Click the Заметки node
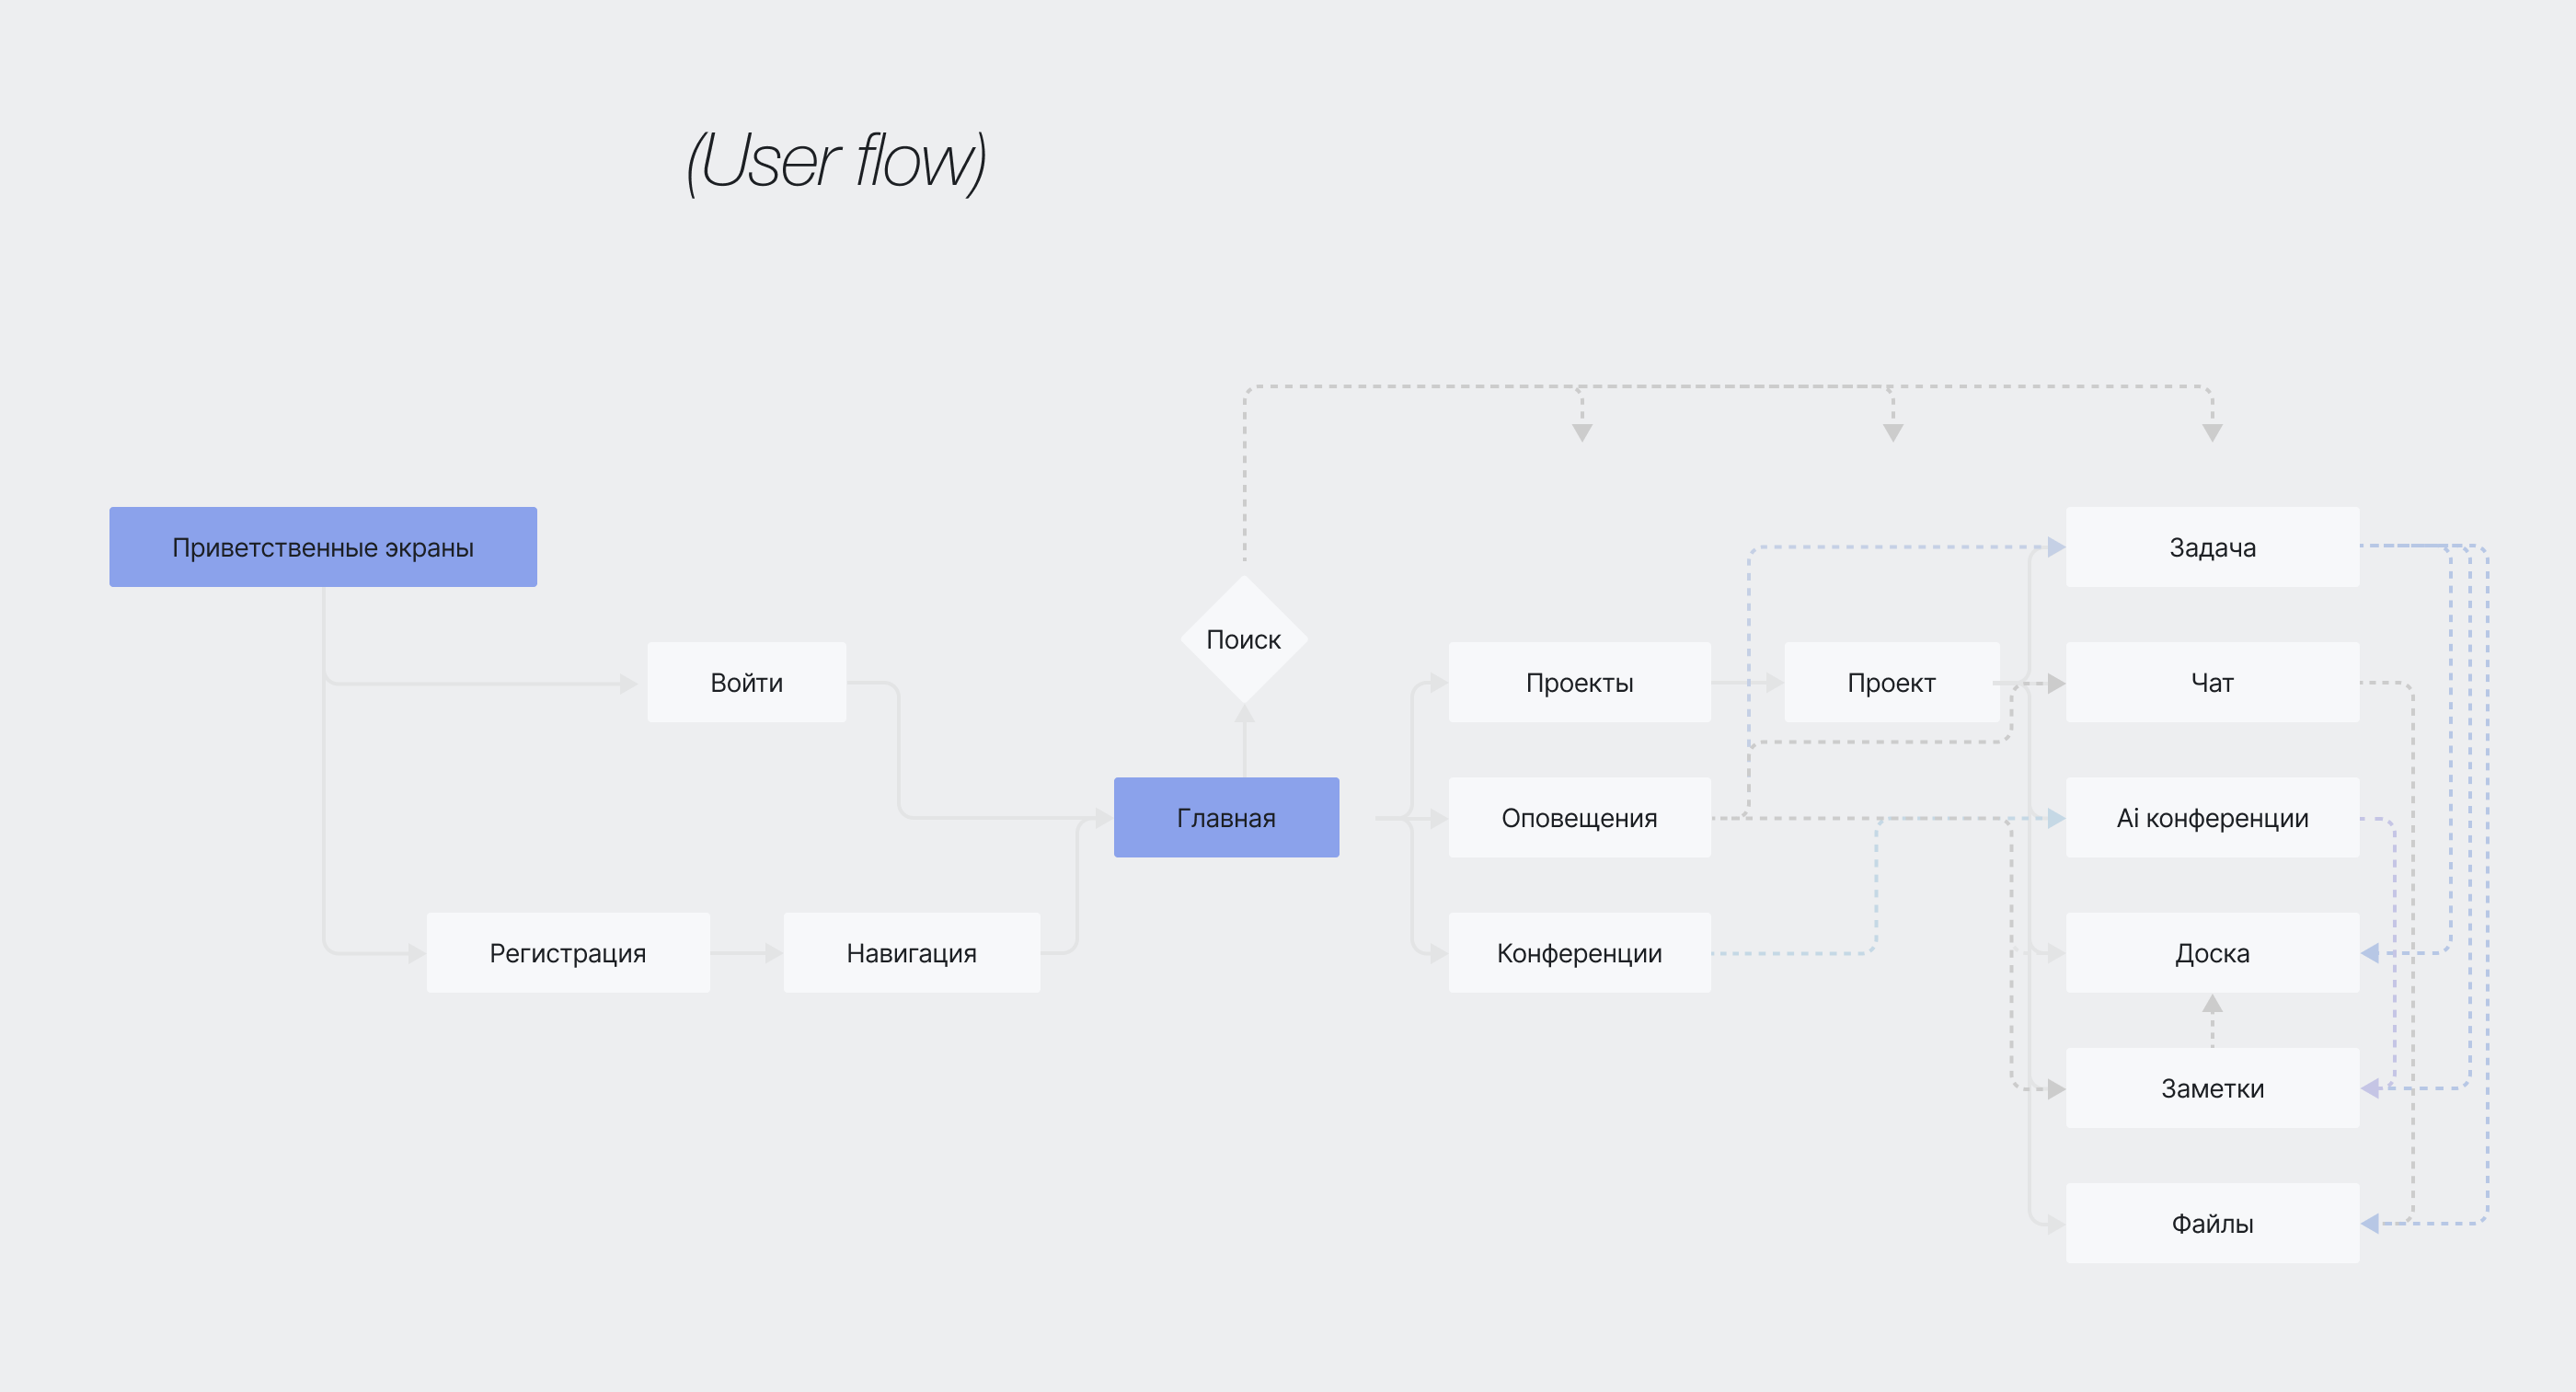The width and height of the screenshot is (2576, 1392). pyautogui.click(x=2211, y=1087)
